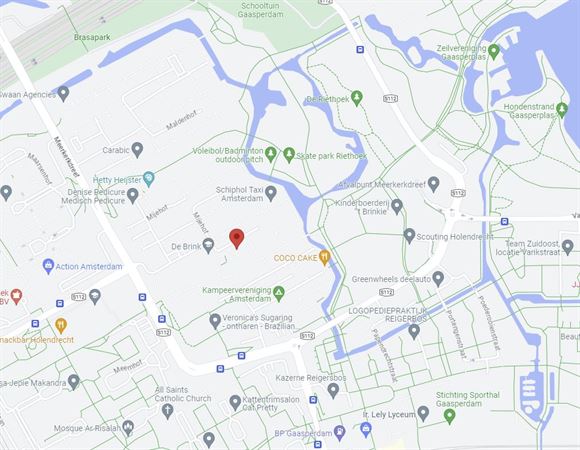Screen dimensions: 580x450
Task: Click the red location pin marker
Action: 237,238
